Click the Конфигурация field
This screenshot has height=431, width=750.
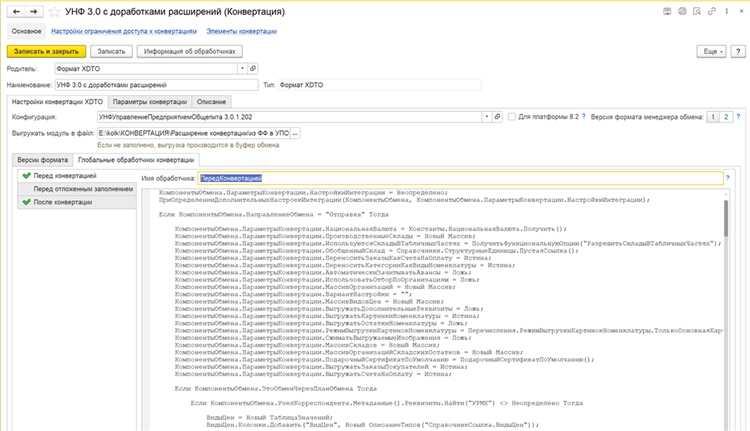tap(289, 117)
